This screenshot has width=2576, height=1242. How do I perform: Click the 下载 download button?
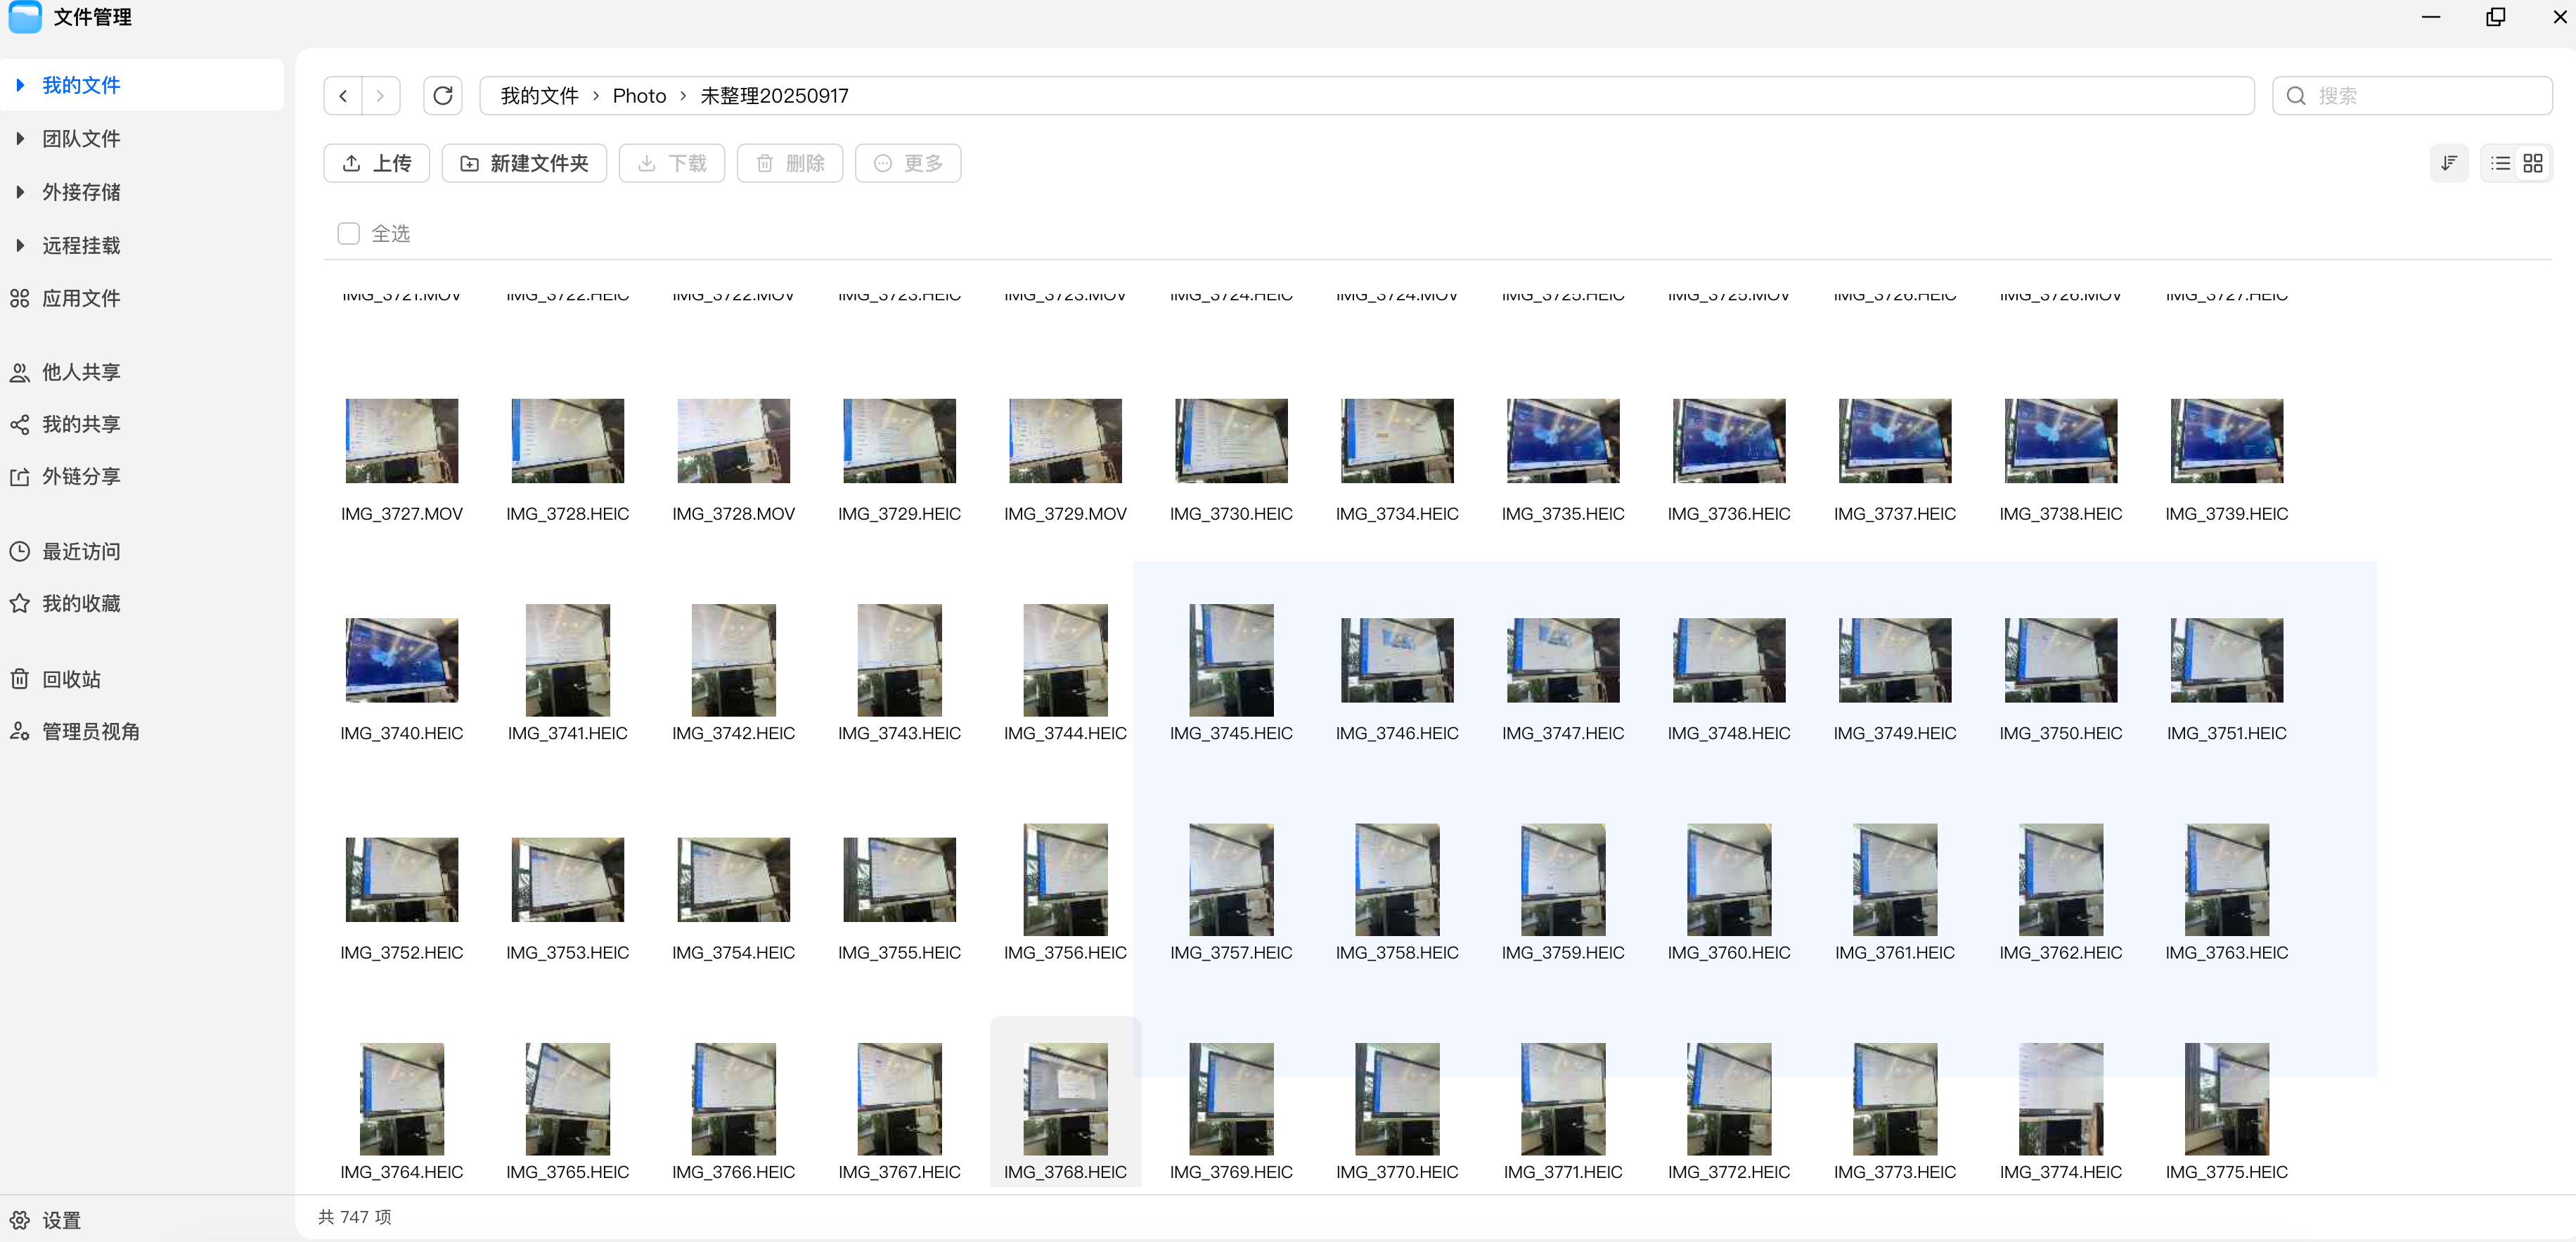pos(672,163)
